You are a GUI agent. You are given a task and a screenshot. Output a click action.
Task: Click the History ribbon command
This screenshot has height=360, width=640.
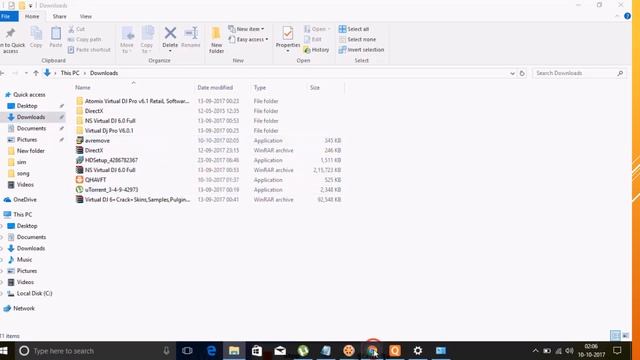click(x=316, y=50)
